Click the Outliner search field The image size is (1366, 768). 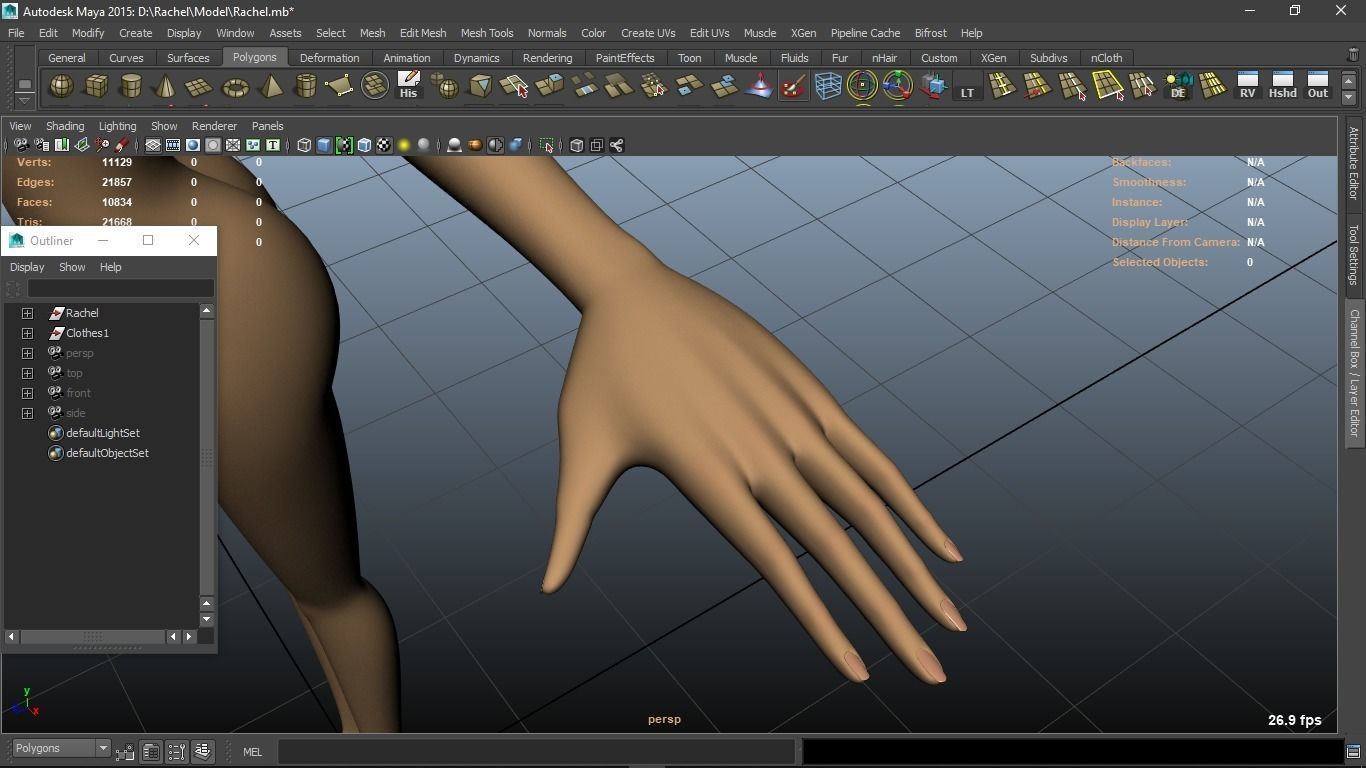pos(120,289)
